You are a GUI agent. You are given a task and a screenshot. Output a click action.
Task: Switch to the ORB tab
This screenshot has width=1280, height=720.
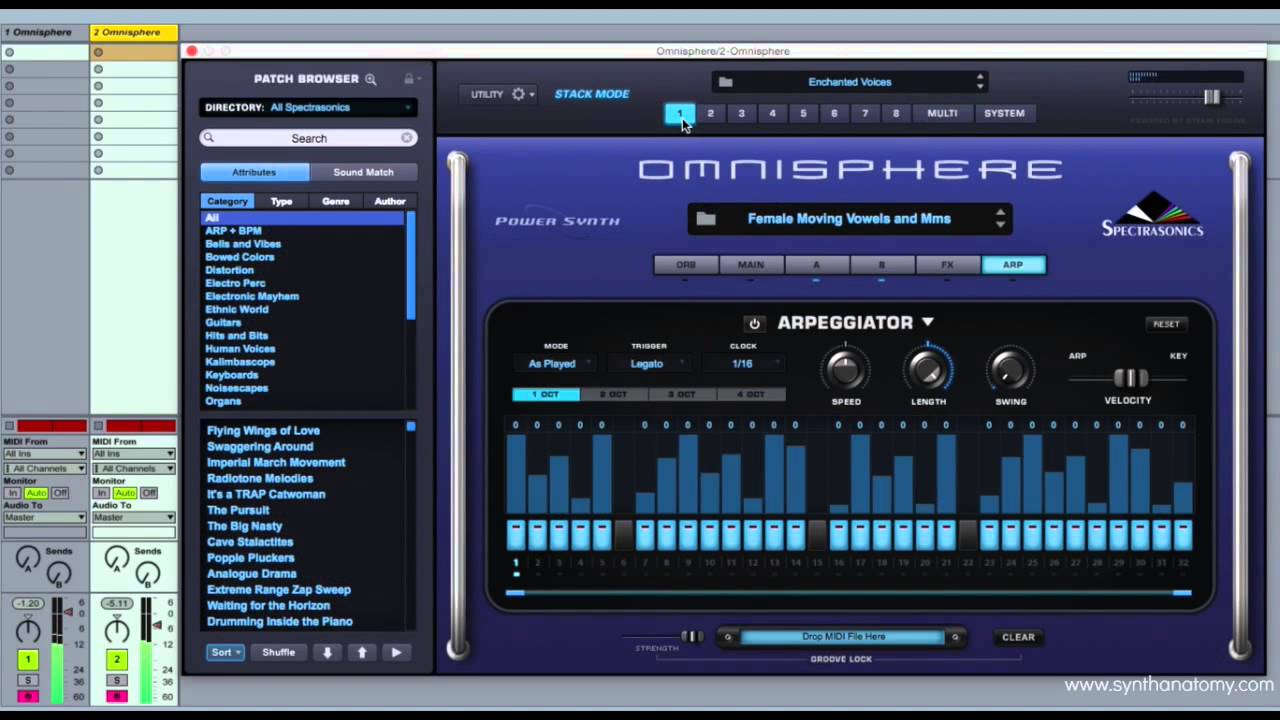point(686,265)
